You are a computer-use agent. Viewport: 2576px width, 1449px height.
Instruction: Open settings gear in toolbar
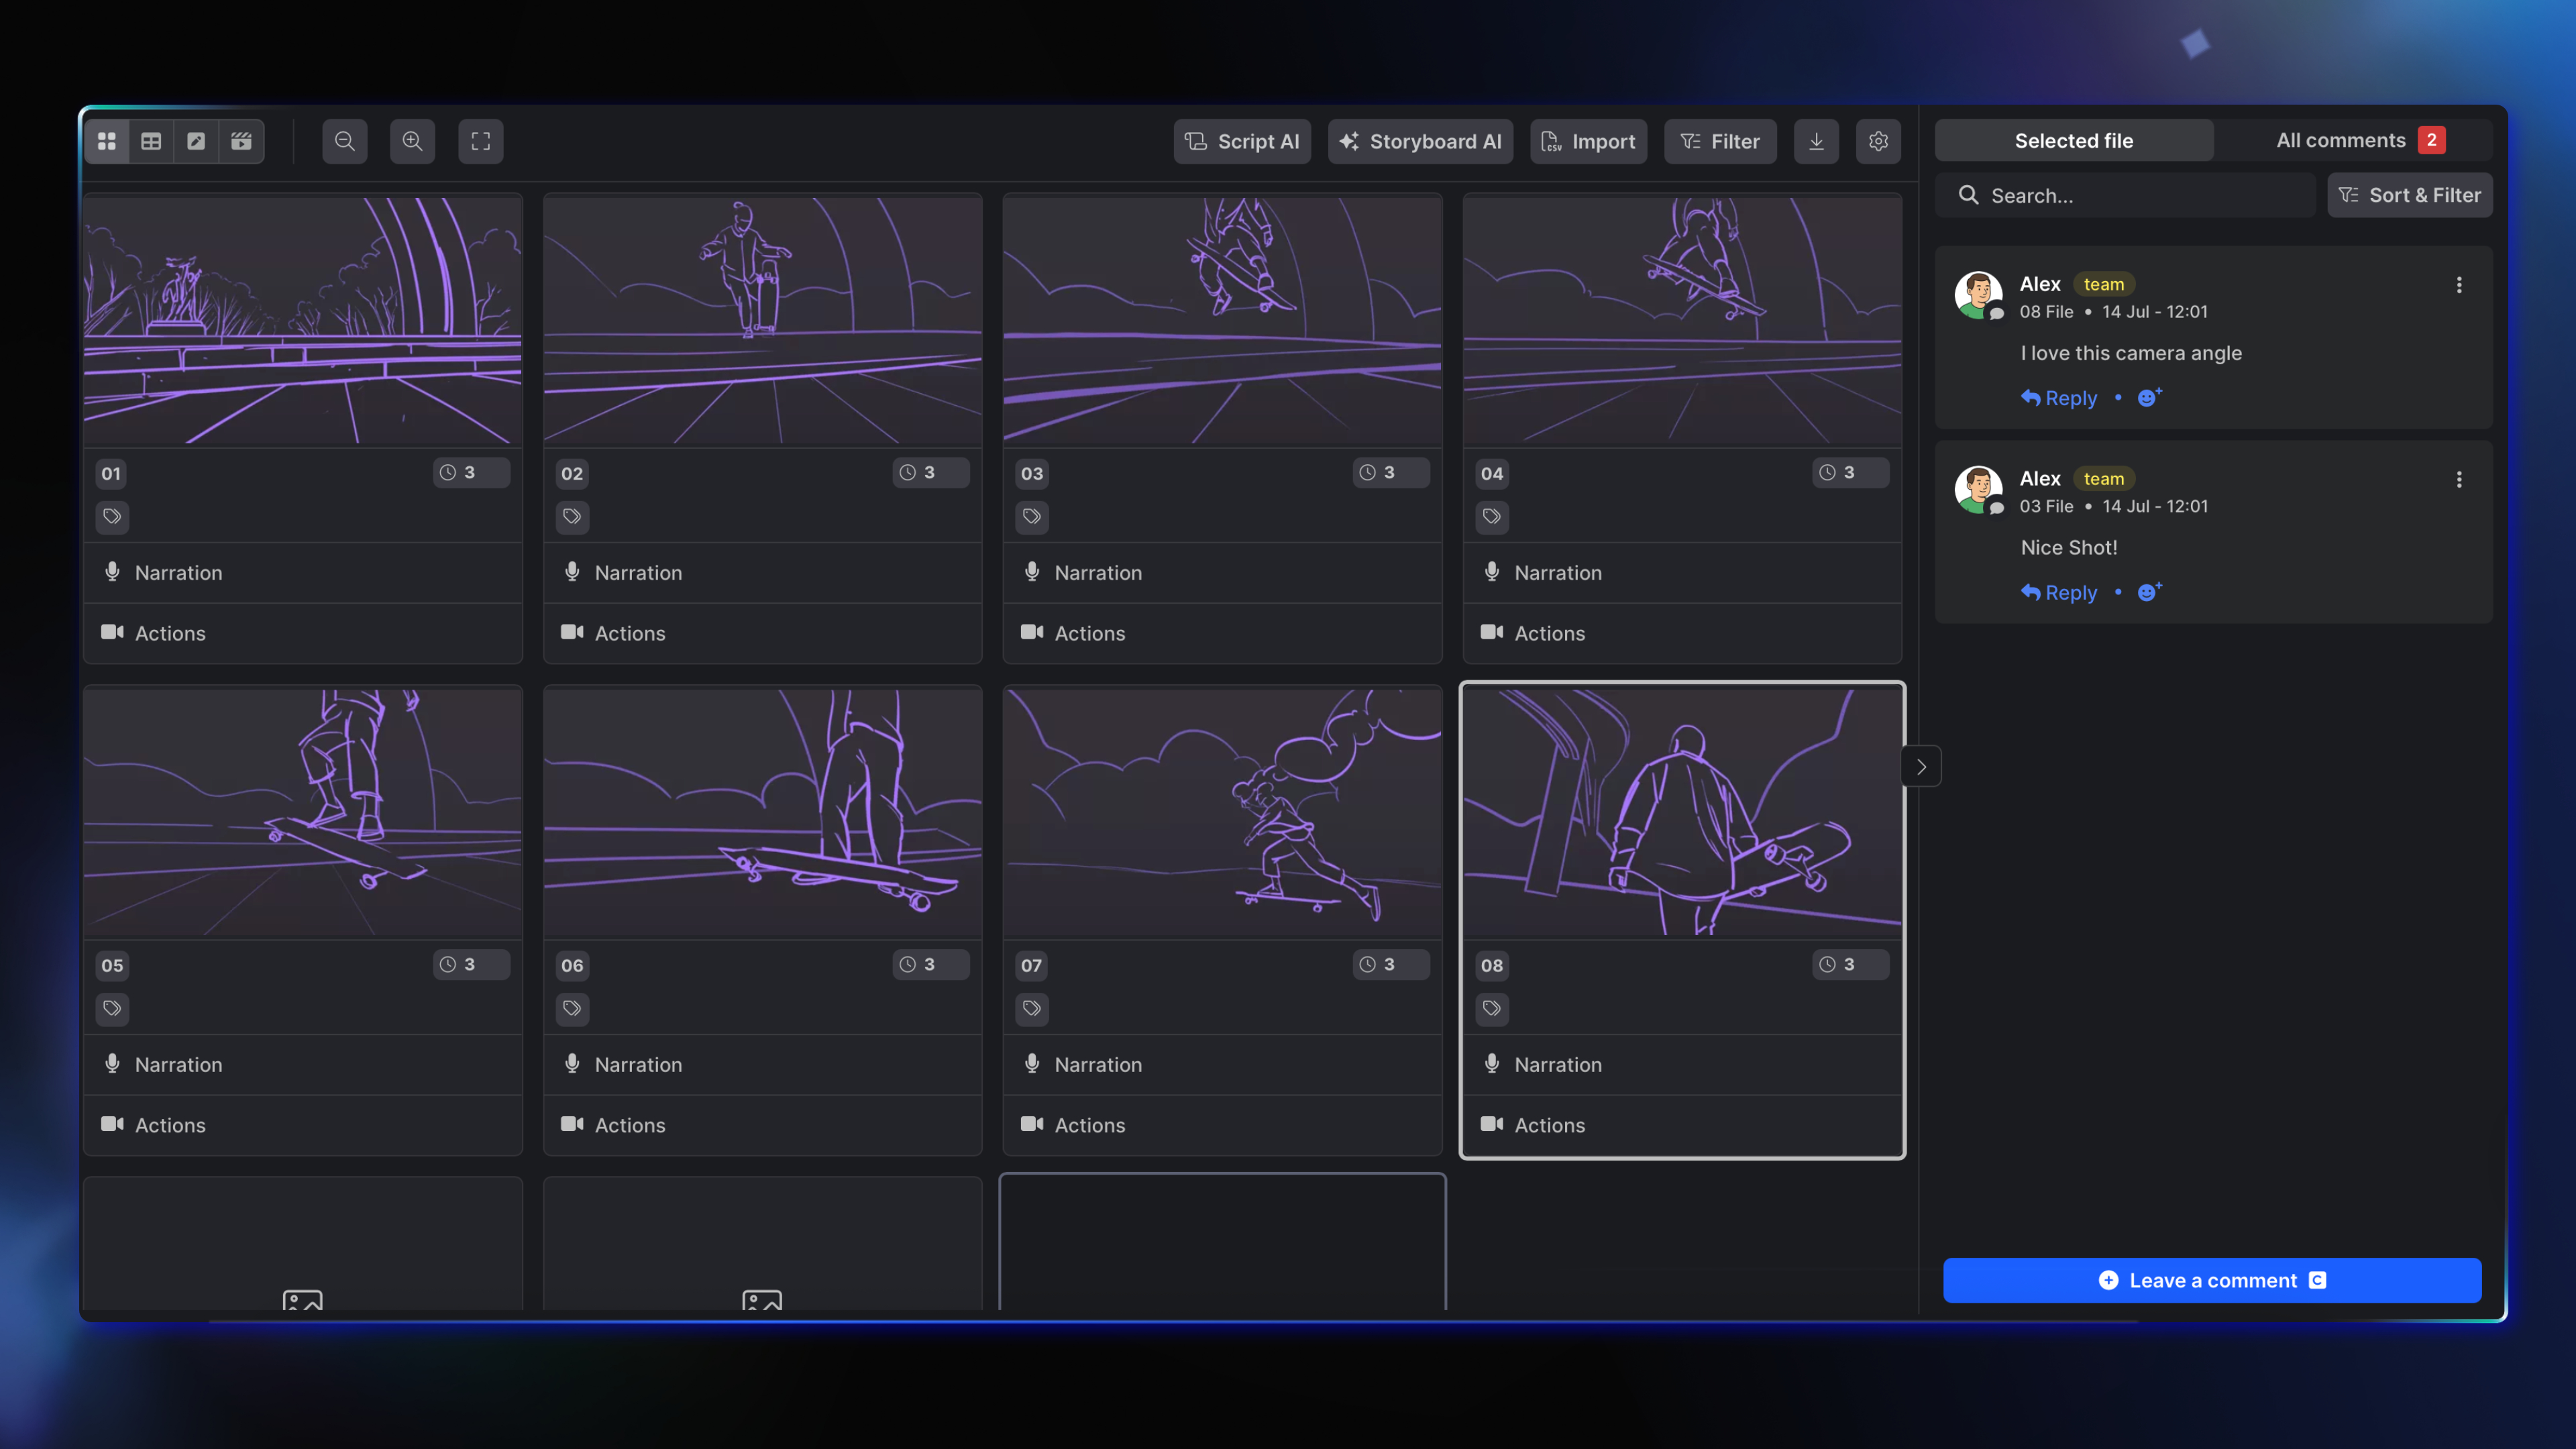click(x=1878, y=141)
